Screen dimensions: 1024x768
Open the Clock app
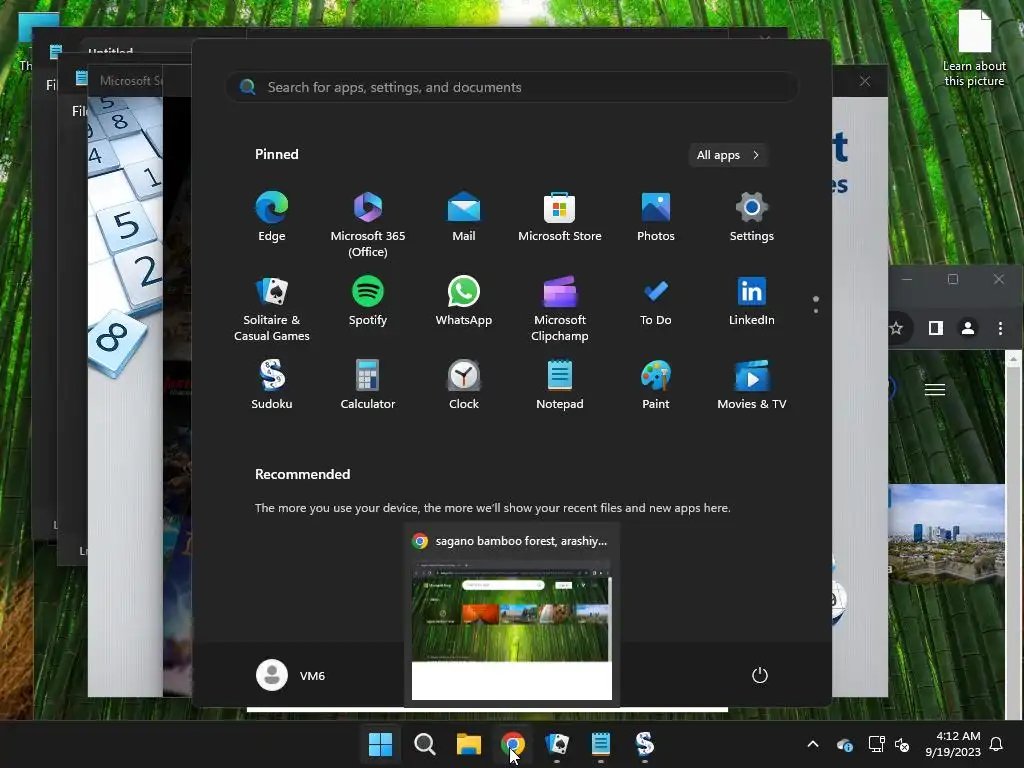tap(464, 385)
